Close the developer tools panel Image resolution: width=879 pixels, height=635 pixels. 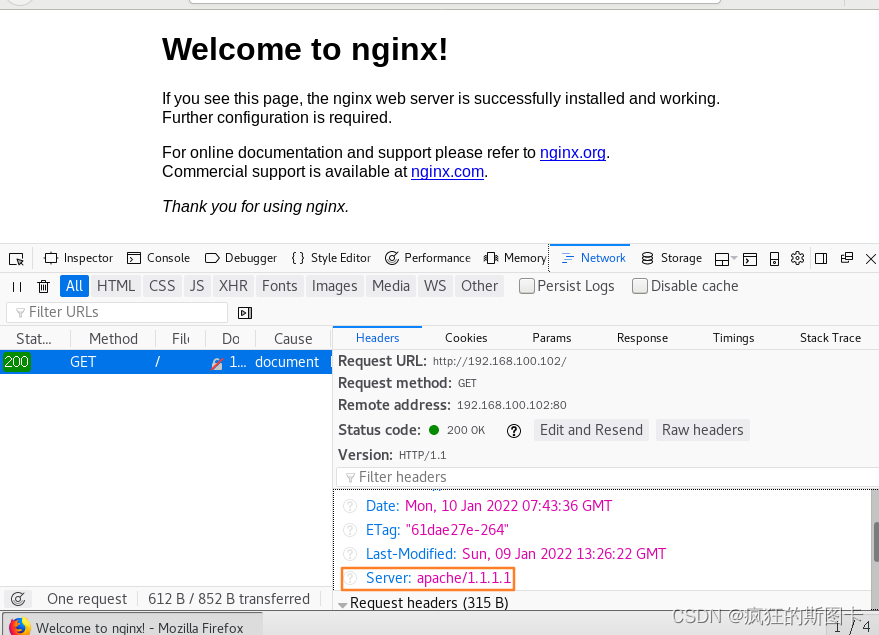[x=871, y=258]
